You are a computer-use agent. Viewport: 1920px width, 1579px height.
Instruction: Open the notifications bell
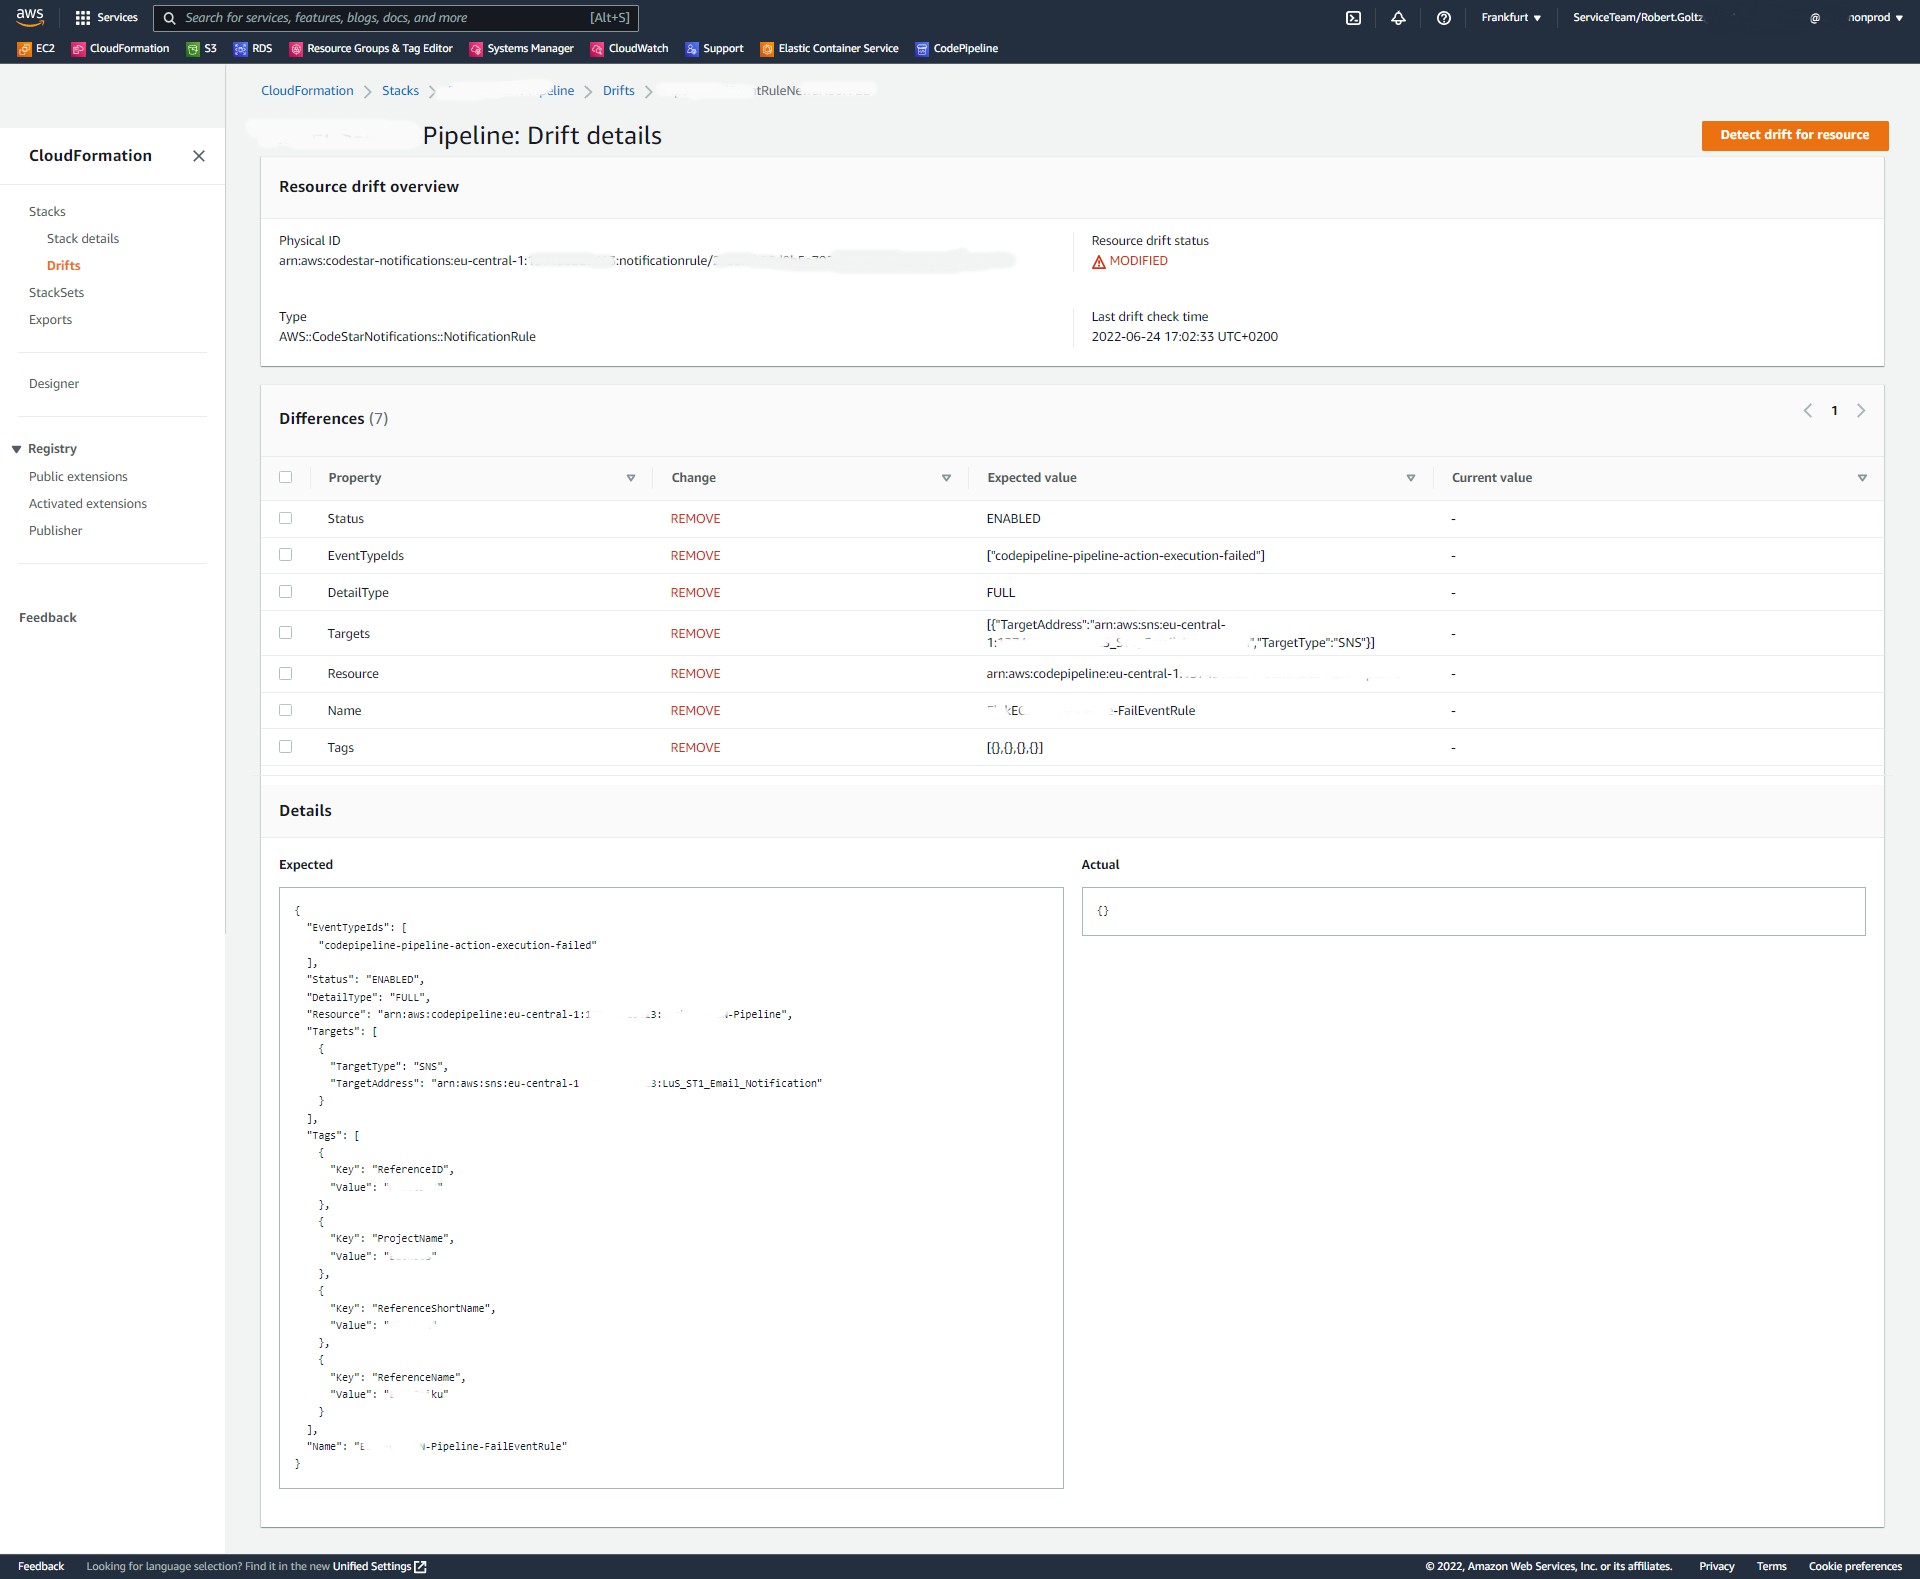pyautogui.click(x=1399, y=17)
